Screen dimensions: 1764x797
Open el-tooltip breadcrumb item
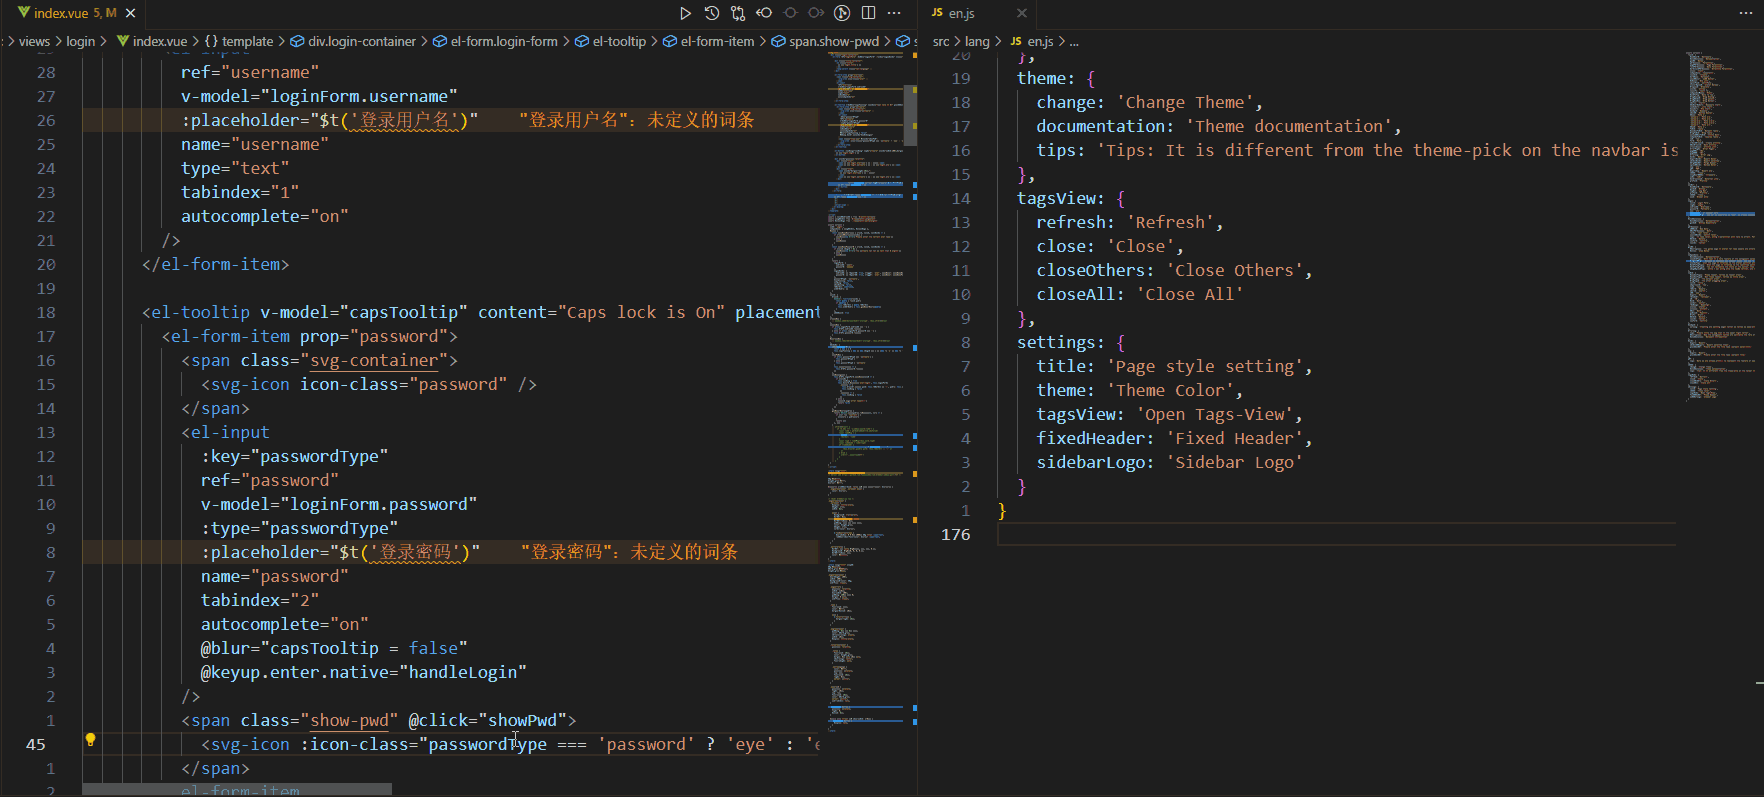pos(611,41)
